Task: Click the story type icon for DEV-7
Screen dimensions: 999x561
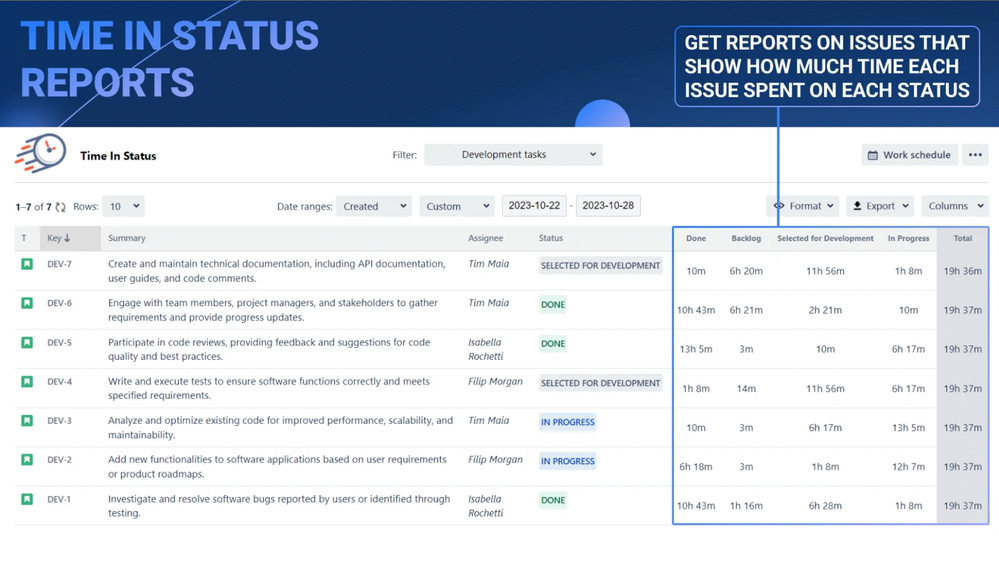Action: [27, 264]
